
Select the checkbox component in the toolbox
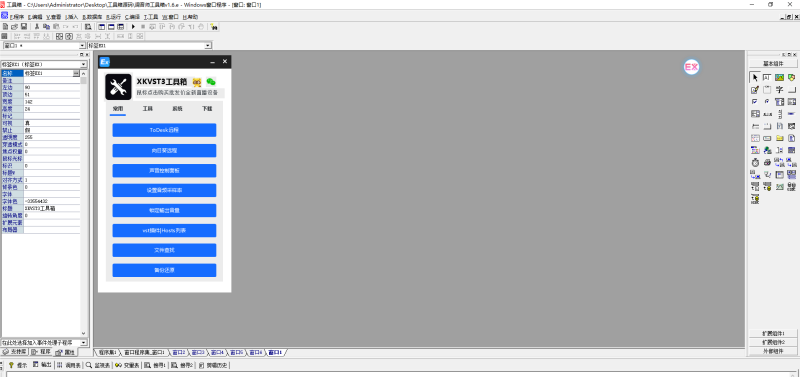click(x=755, y=102)
